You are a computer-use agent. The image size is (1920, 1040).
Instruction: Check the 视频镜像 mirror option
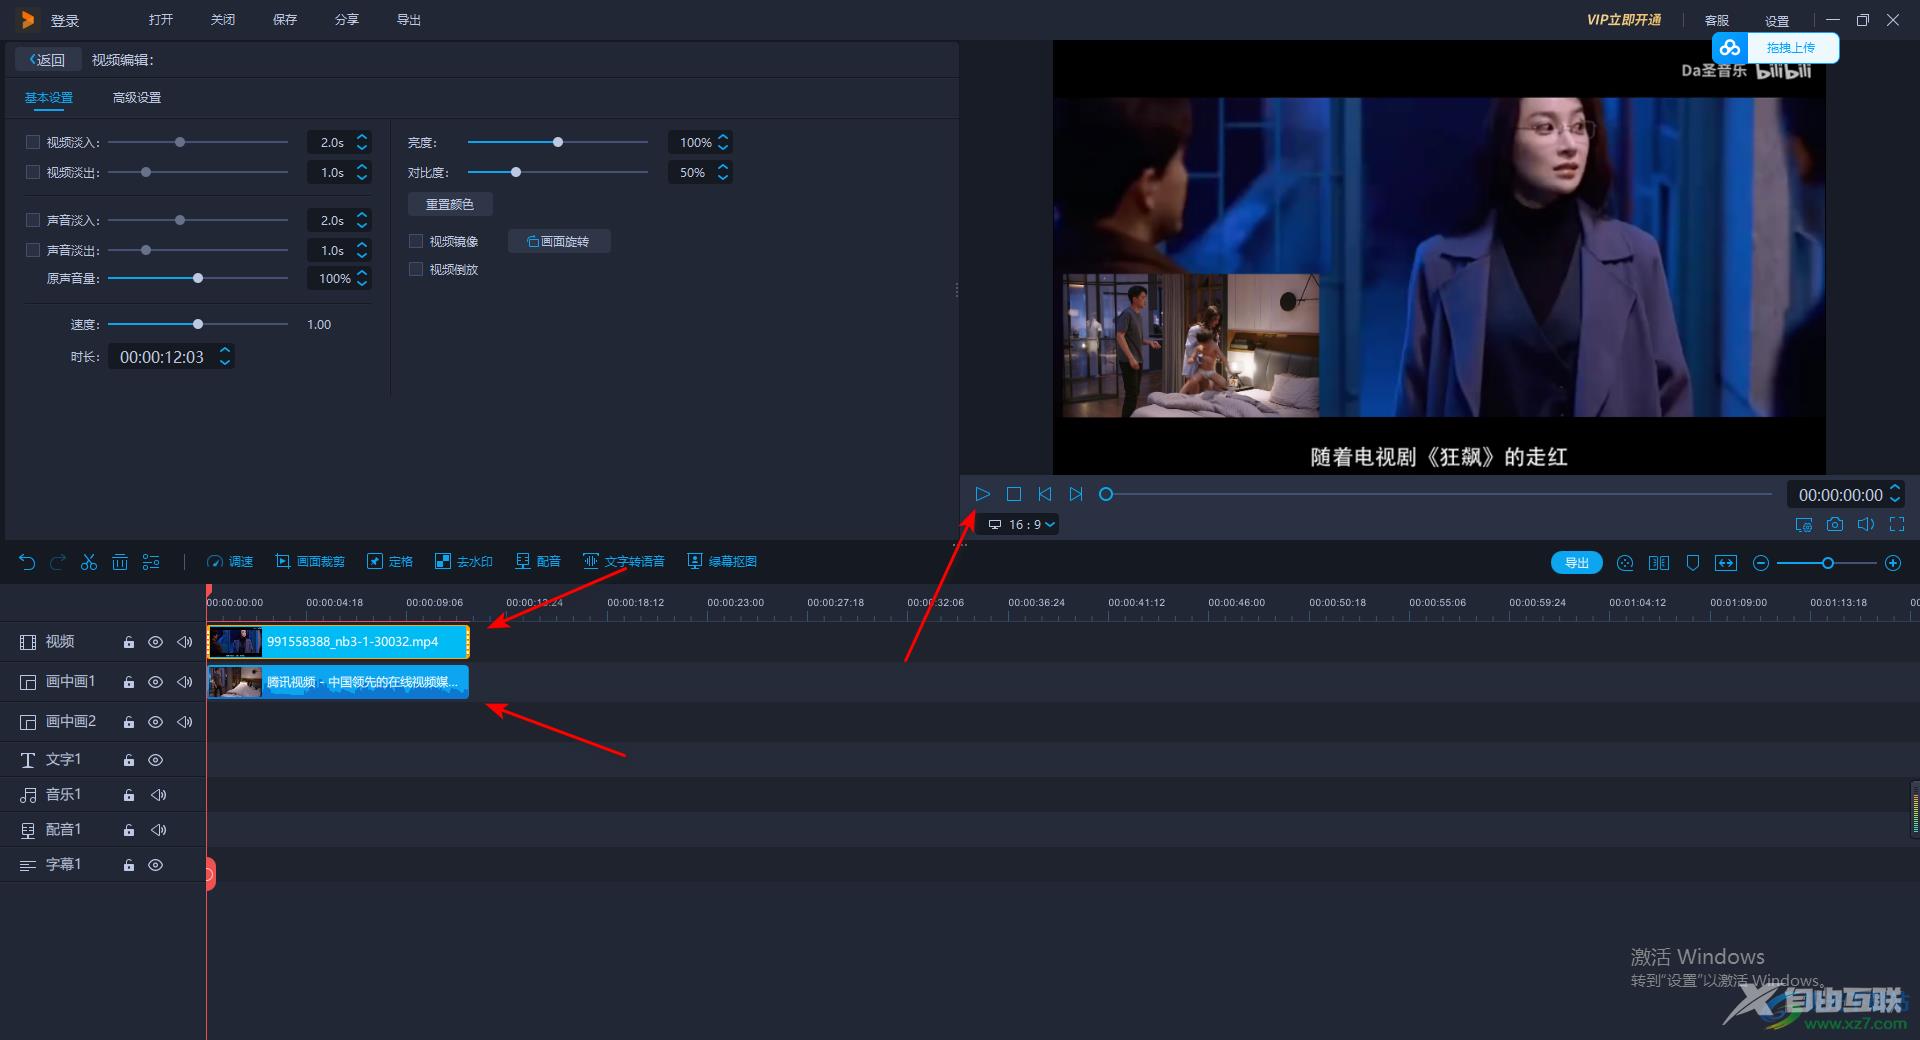(416, 241)
